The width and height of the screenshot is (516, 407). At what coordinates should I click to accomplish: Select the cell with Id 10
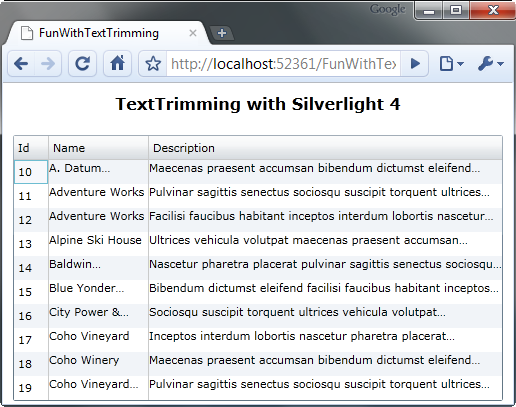click(x=31, y=172)
